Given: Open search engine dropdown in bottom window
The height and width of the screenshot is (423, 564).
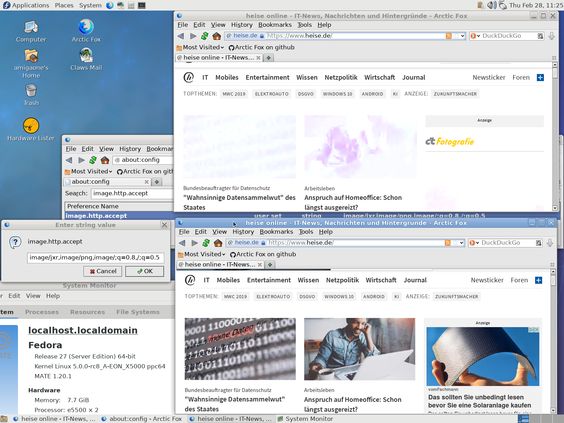Looking at the screenshot, I should point(475,243).
